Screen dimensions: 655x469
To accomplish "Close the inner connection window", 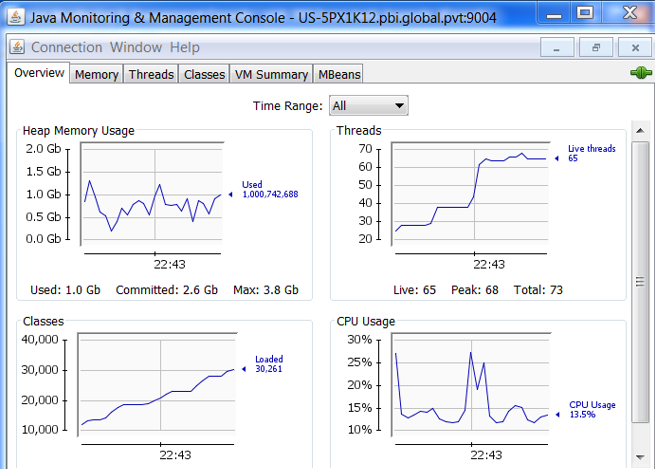I will coord(633,47).
